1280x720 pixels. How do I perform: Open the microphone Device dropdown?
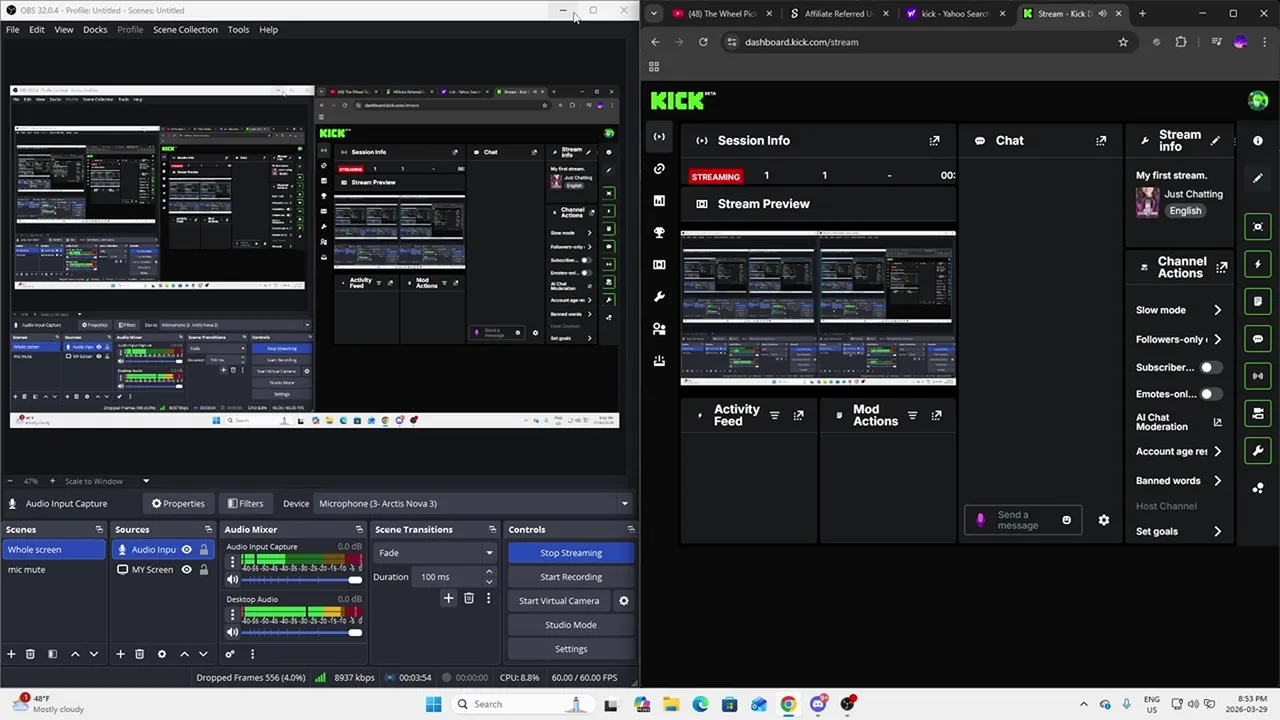coord(474,503)
